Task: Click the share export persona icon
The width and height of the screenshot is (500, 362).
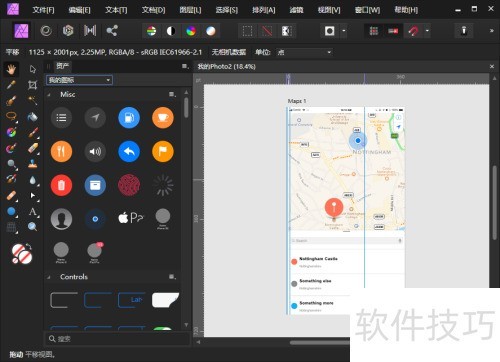Action: [x=112, y=31]
